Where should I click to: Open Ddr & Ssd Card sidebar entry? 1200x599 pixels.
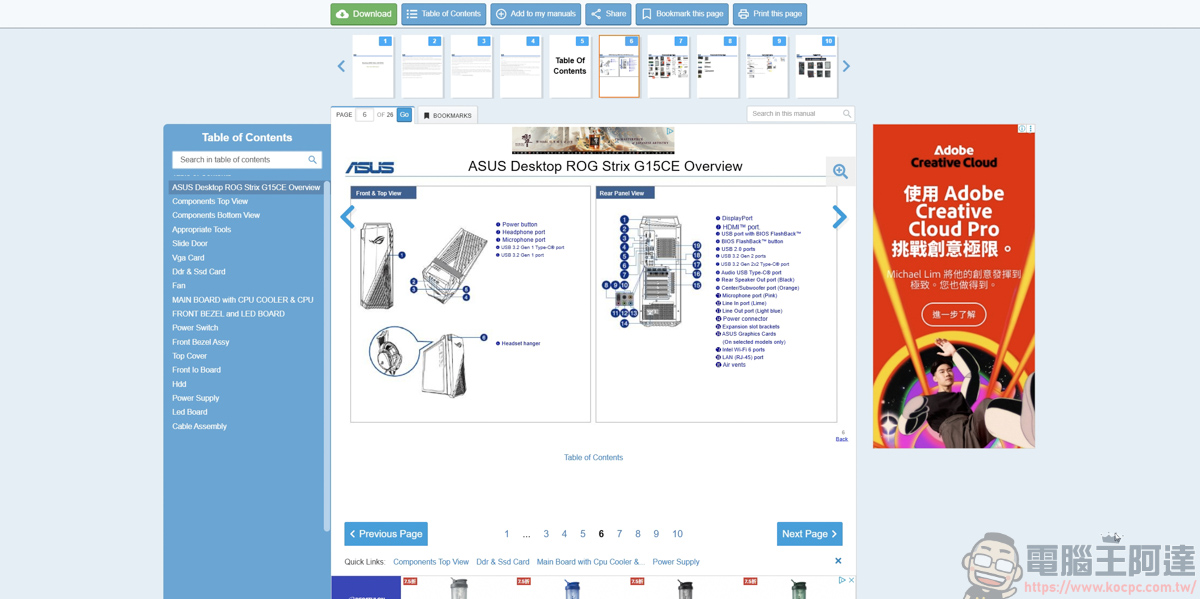coord(199,272)
